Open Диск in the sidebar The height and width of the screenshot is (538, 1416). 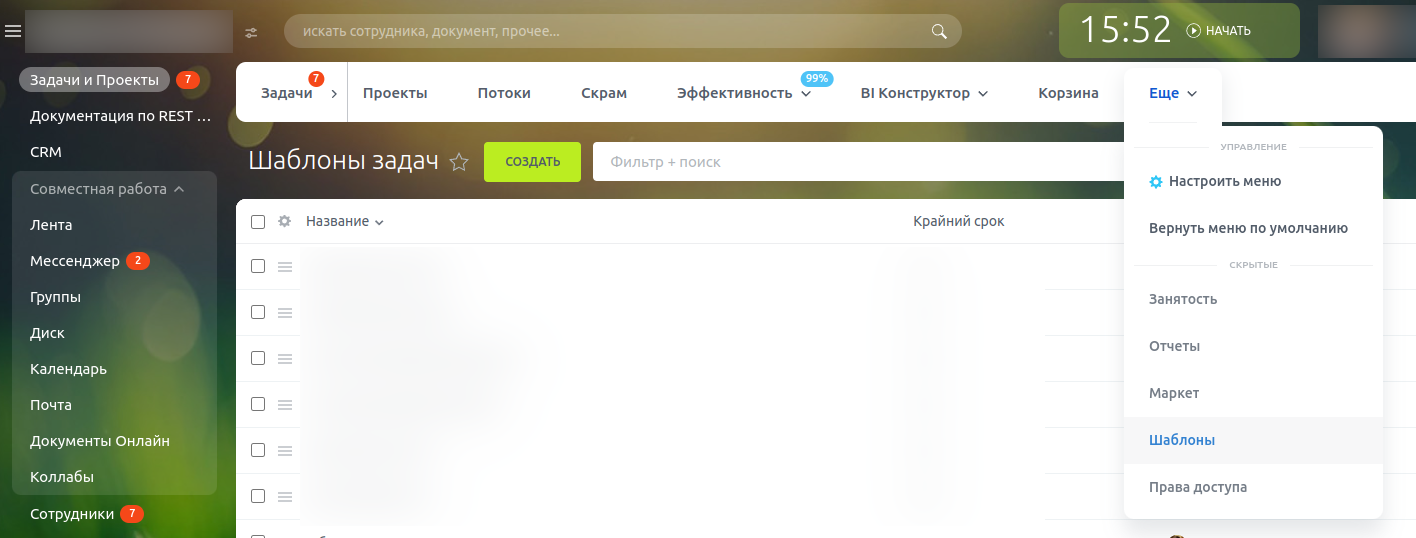point(47,333)
